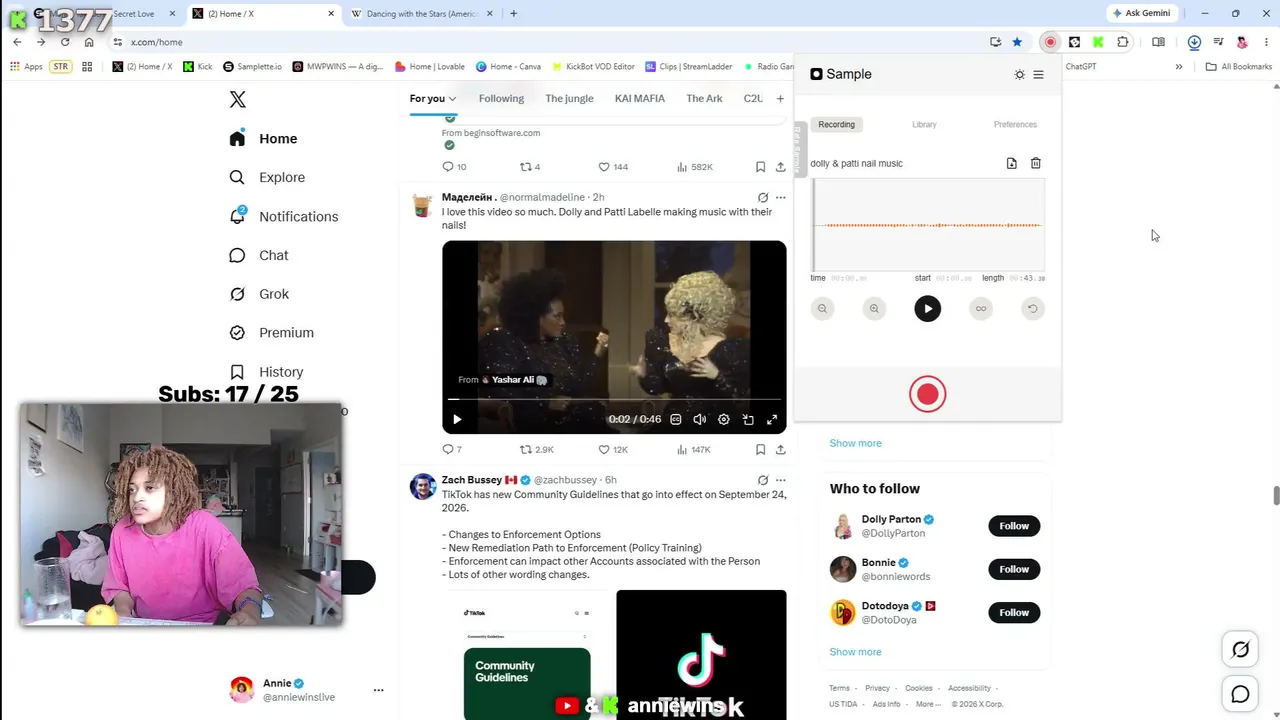Open The Ark timeline tab
Viewport: 1280px width, 720px height.
pos(704,98)
